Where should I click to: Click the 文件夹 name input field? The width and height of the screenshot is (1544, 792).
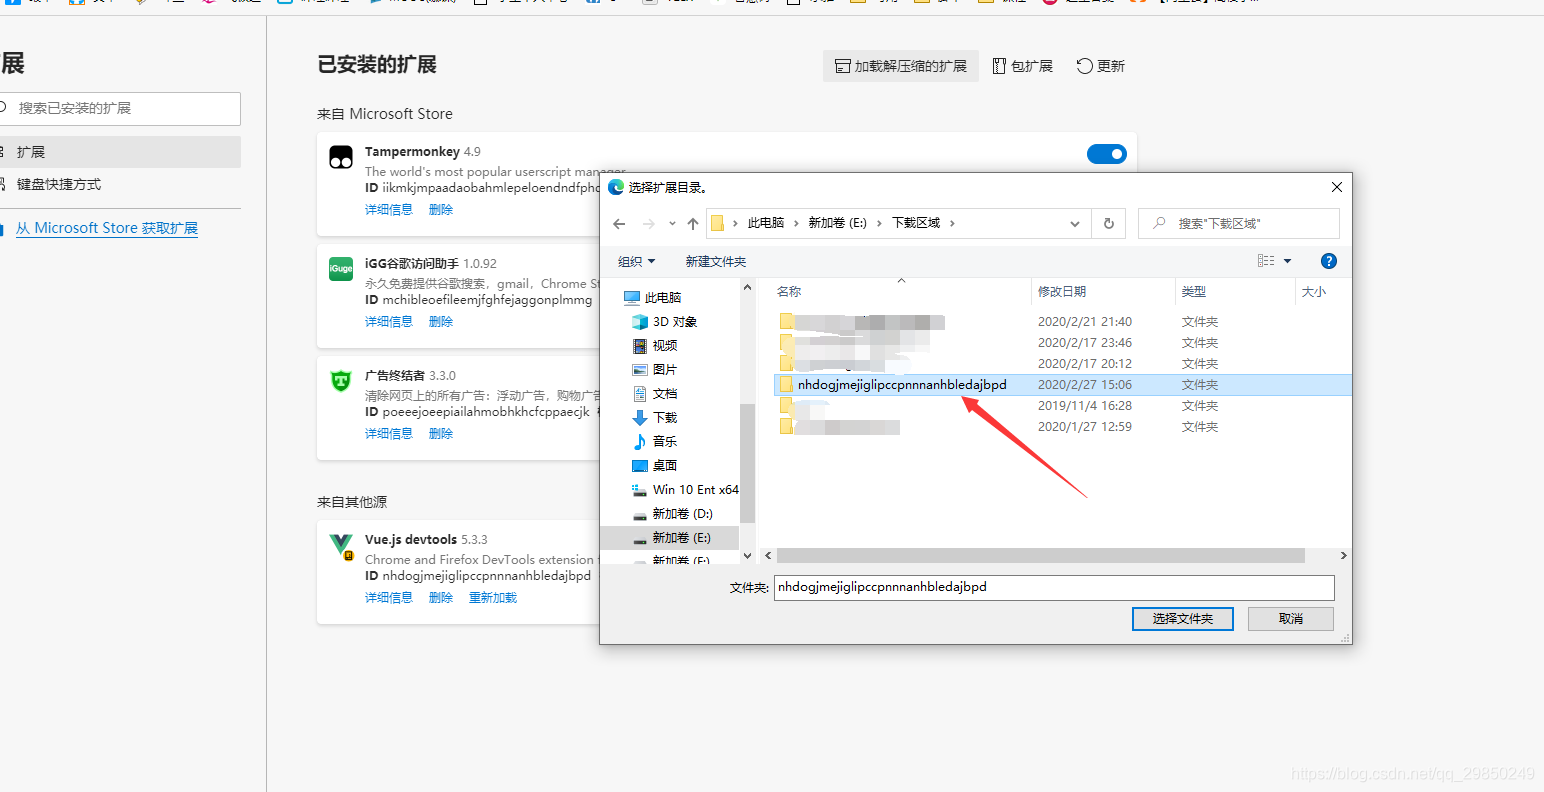pyautogui.click(x=1054, y=587)
